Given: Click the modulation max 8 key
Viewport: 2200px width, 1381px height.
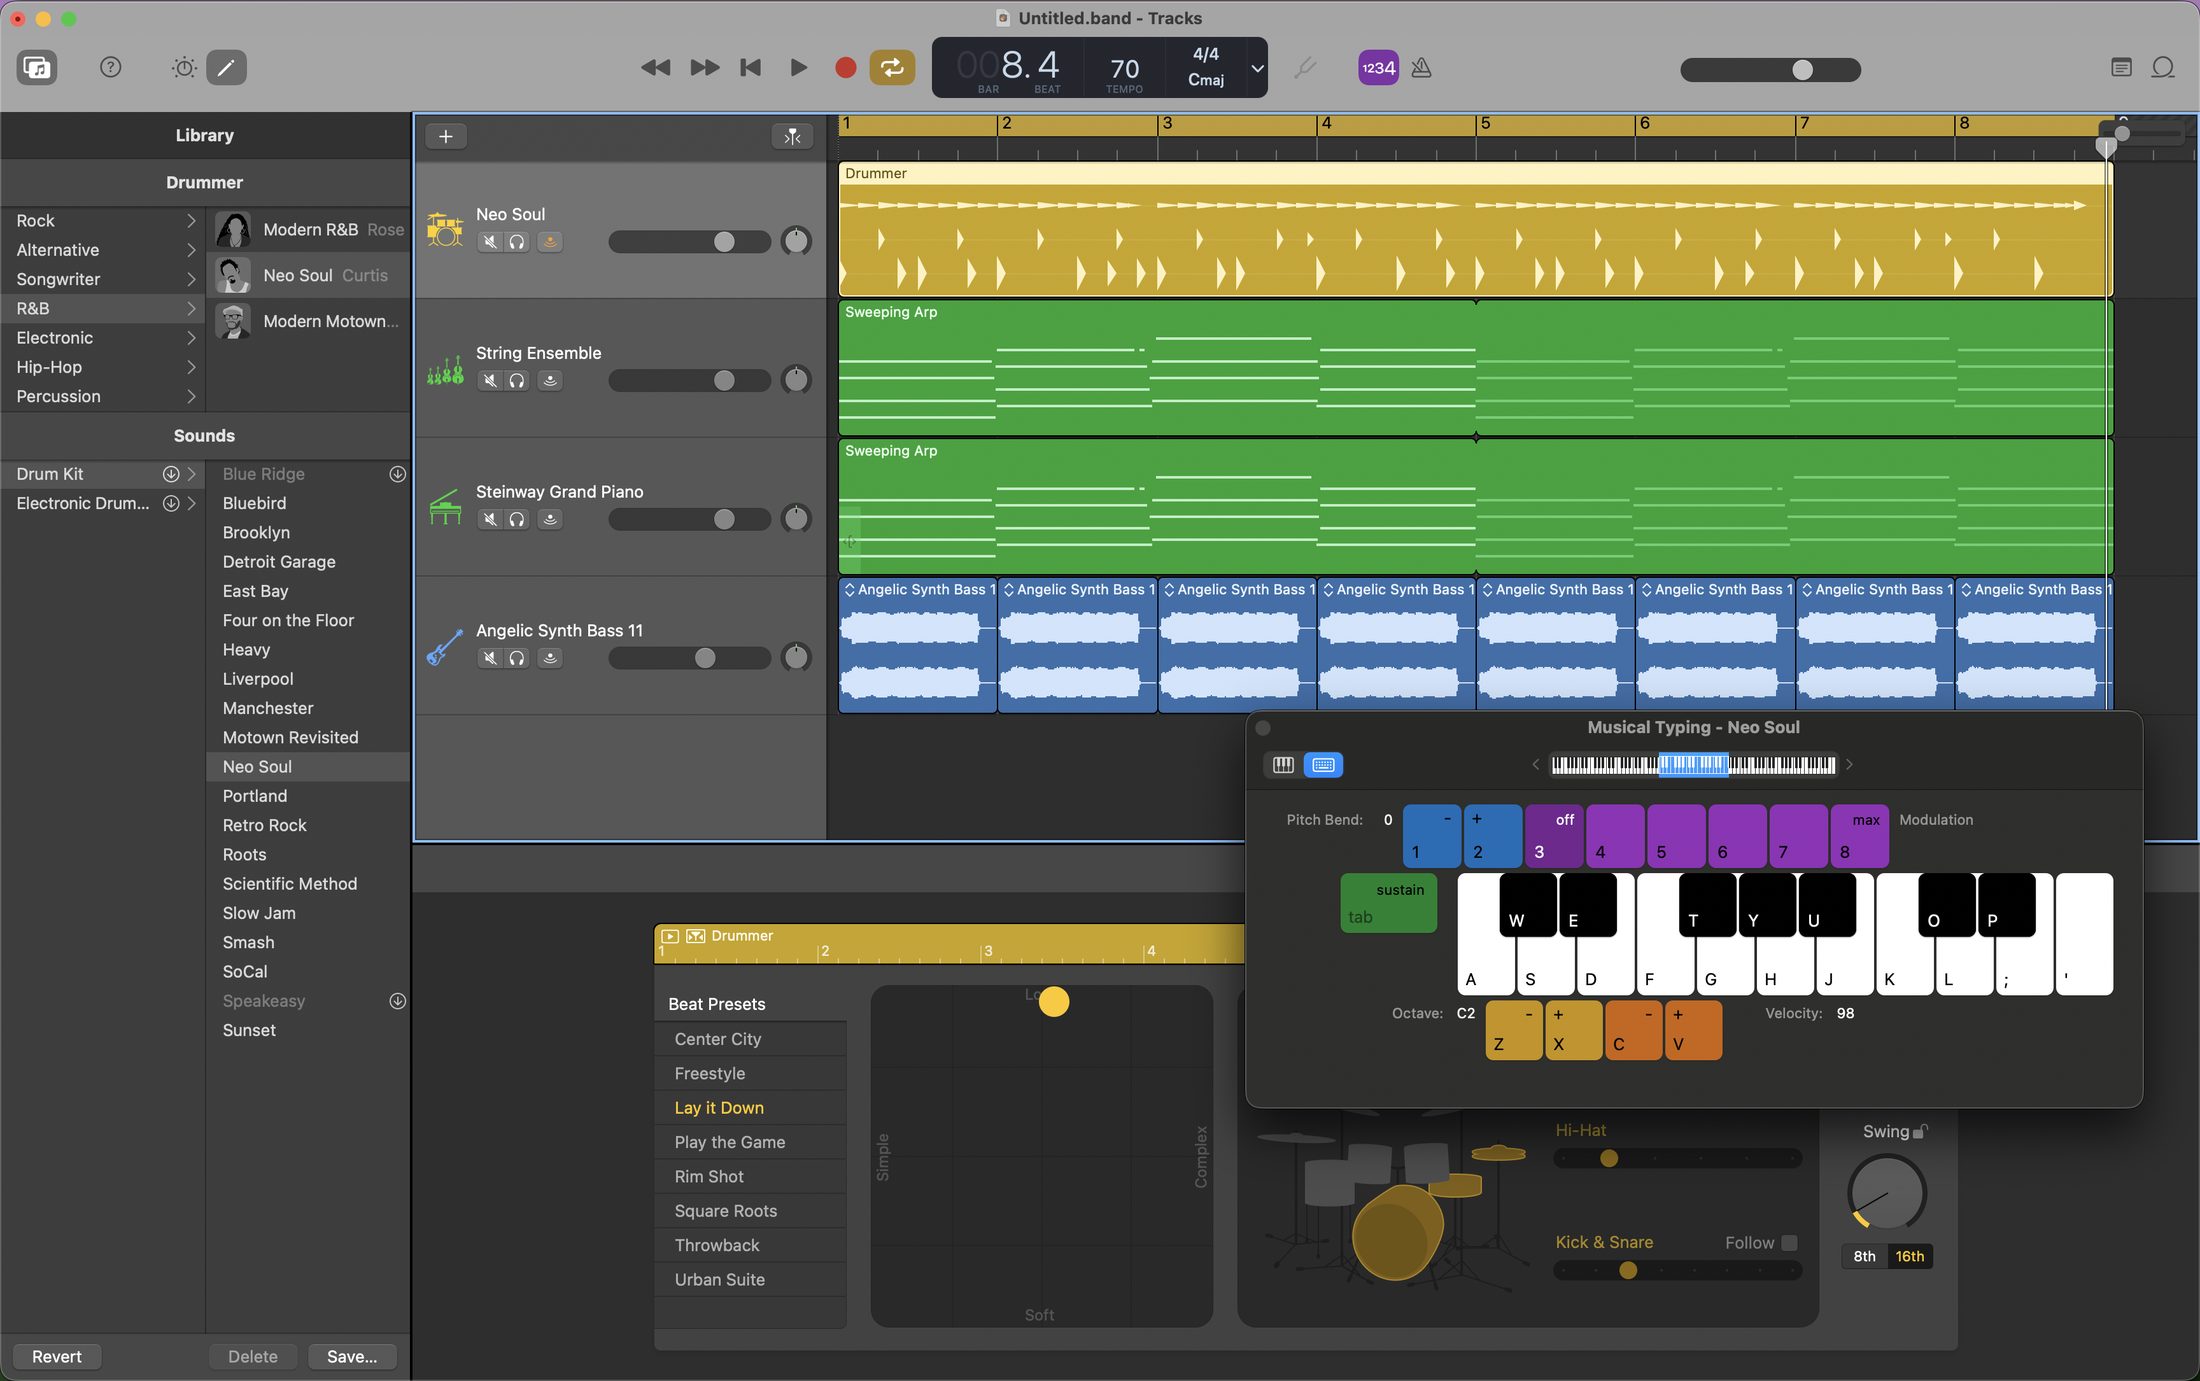Looking at the screenshot, I should click(x=1859, y=836).
